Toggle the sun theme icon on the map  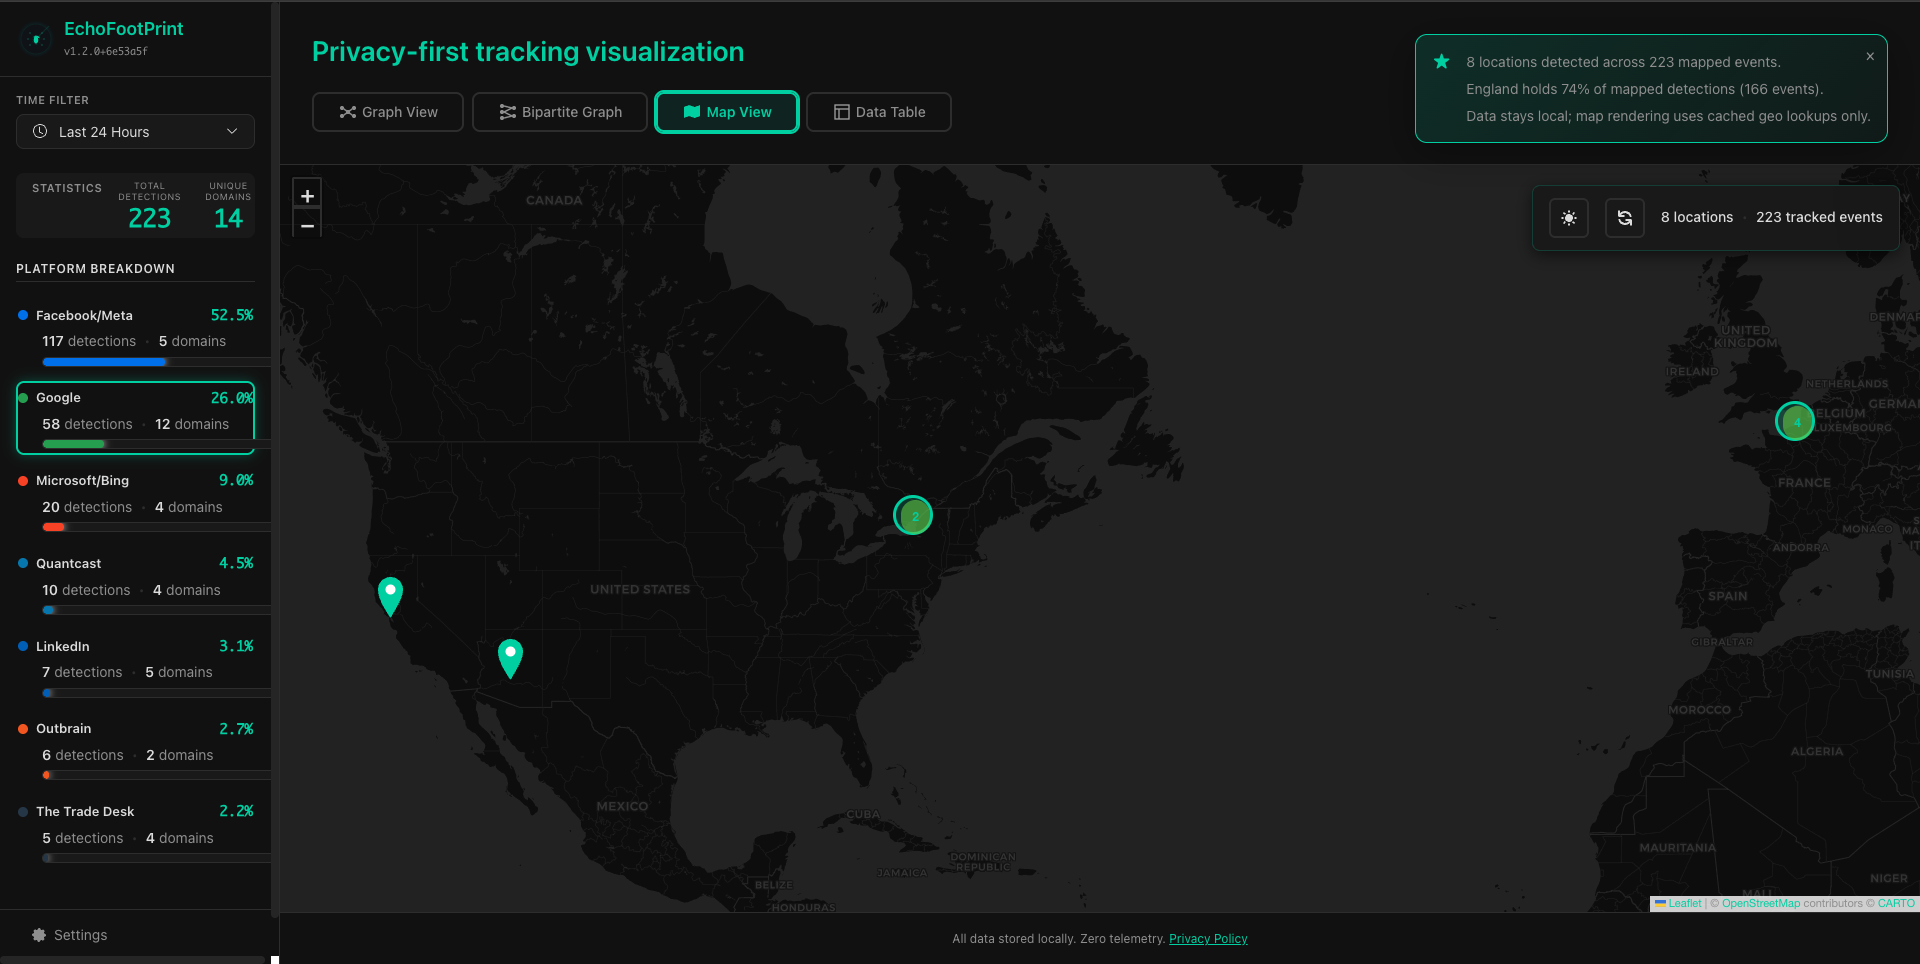[1568, 217]
